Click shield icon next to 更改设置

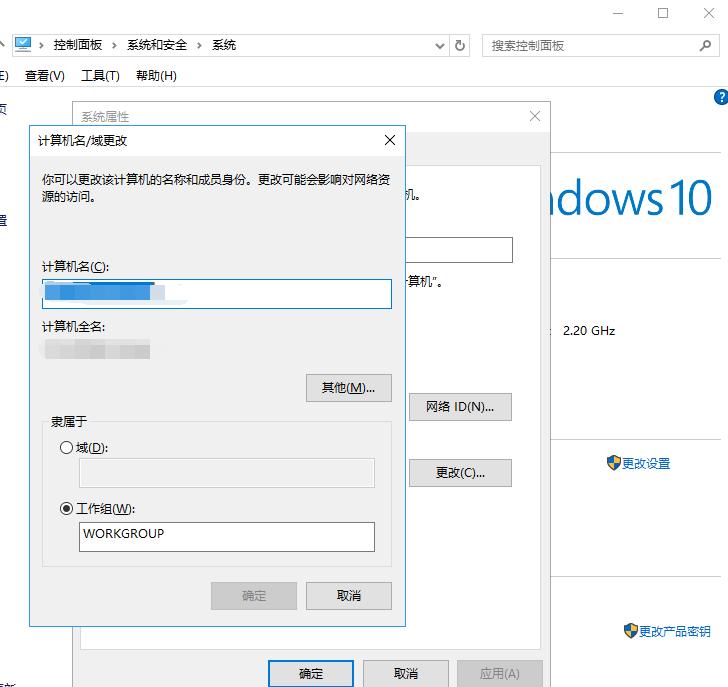[613, 462]
